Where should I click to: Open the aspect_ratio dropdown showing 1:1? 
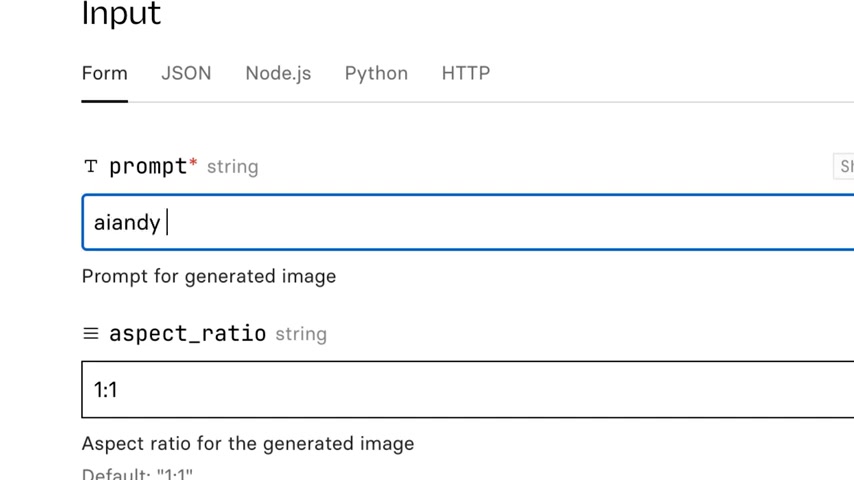click(x=468, y=390)
